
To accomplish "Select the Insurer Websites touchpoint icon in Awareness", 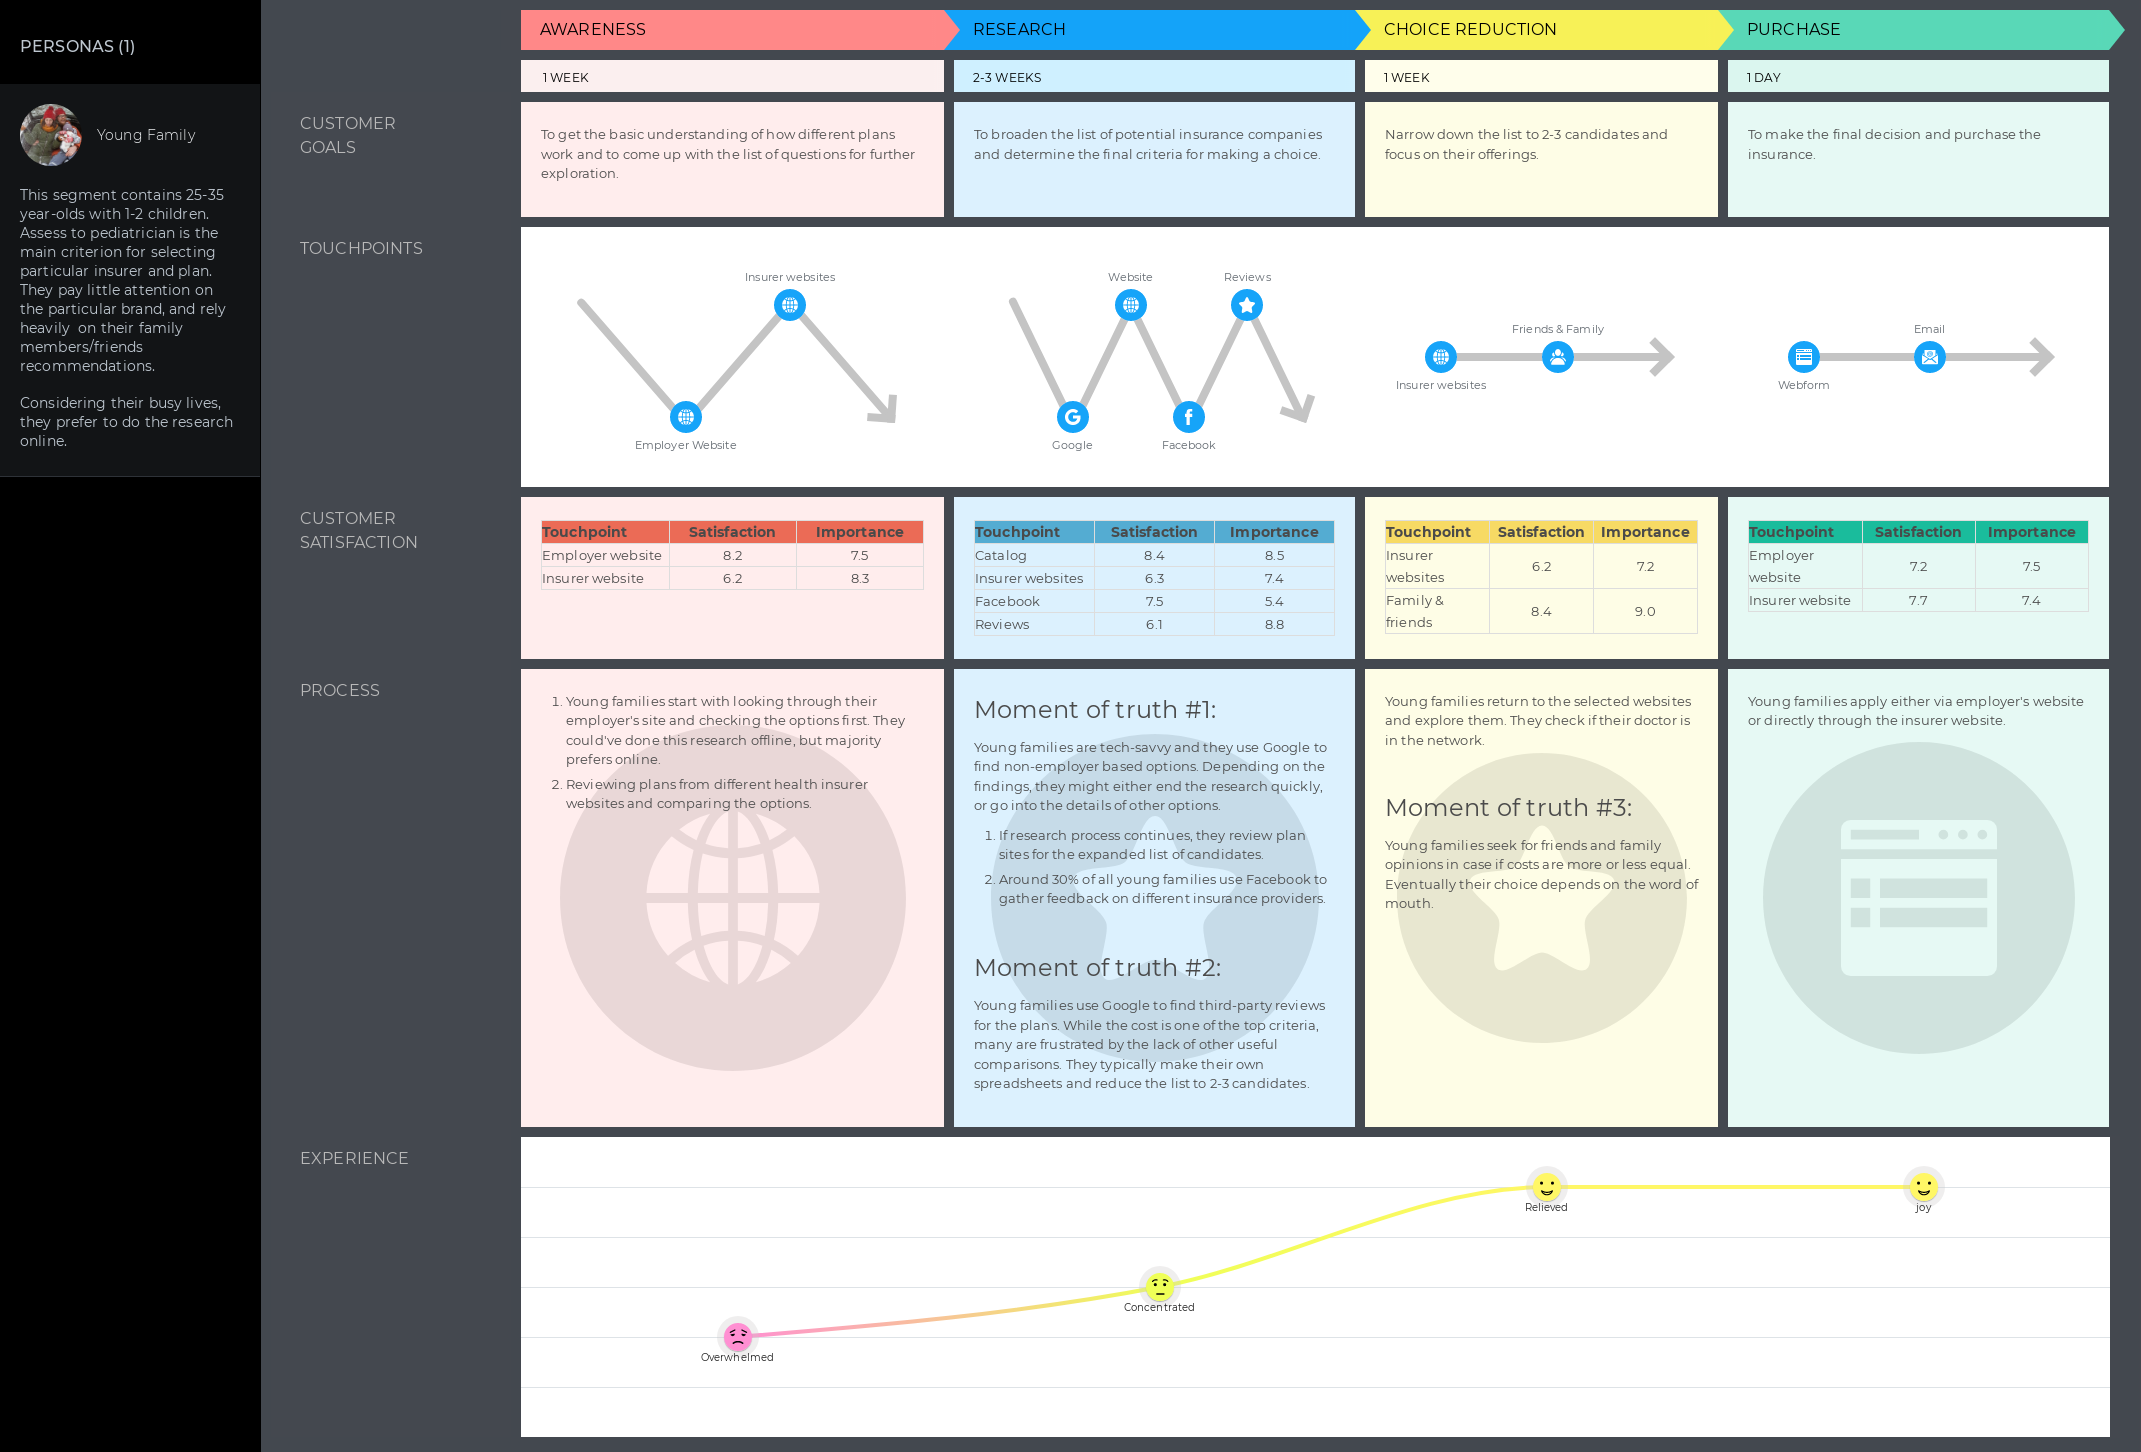I will (788, 305).
